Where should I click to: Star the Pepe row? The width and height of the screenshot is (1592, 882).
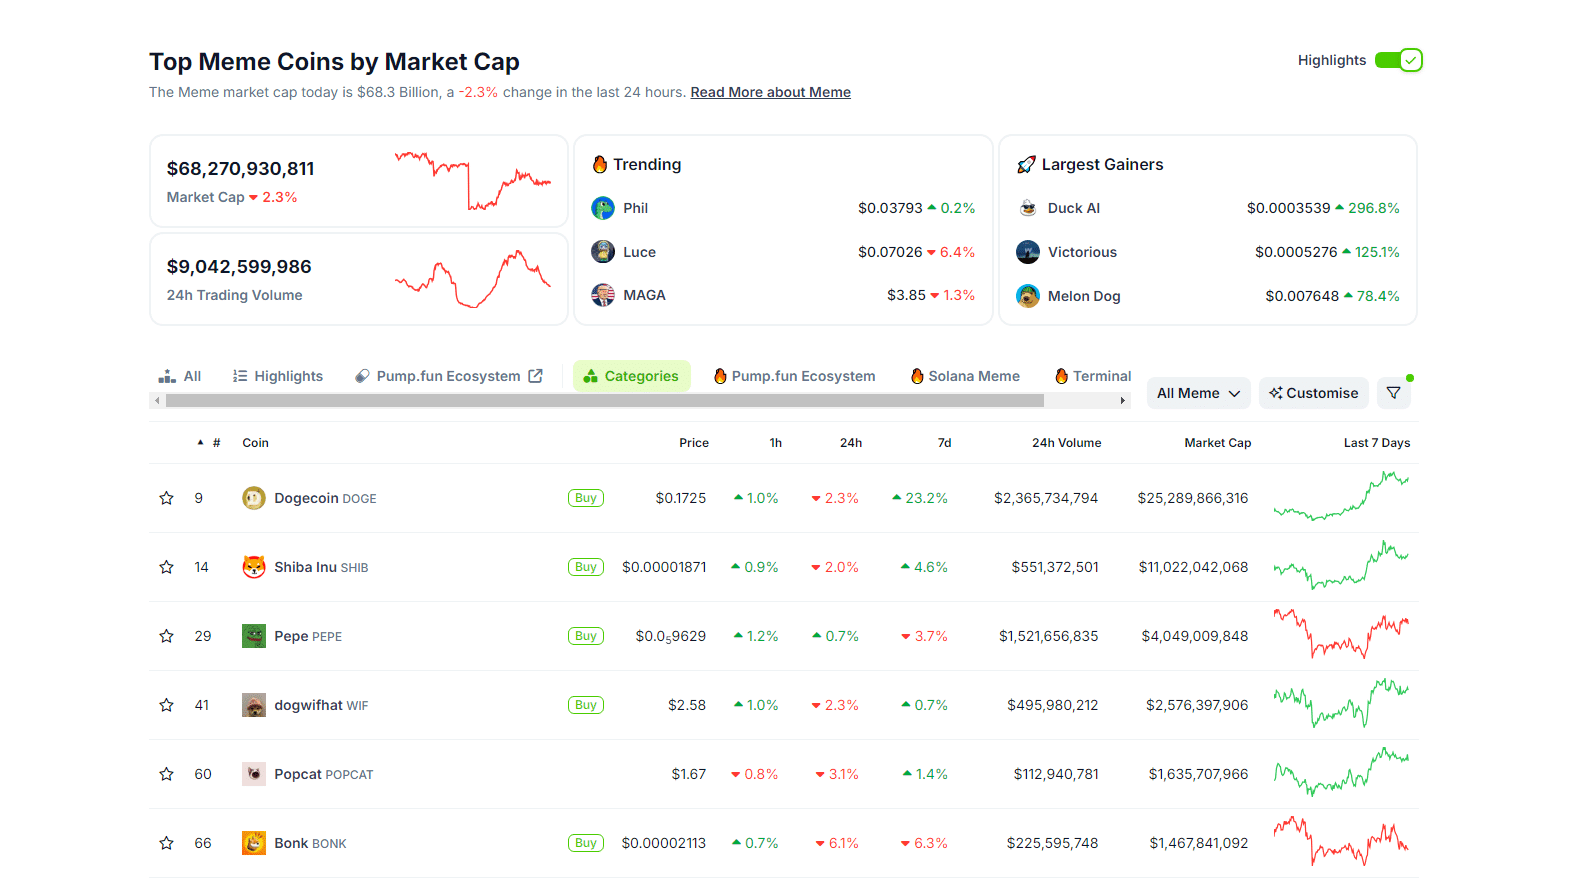point(167,636)
